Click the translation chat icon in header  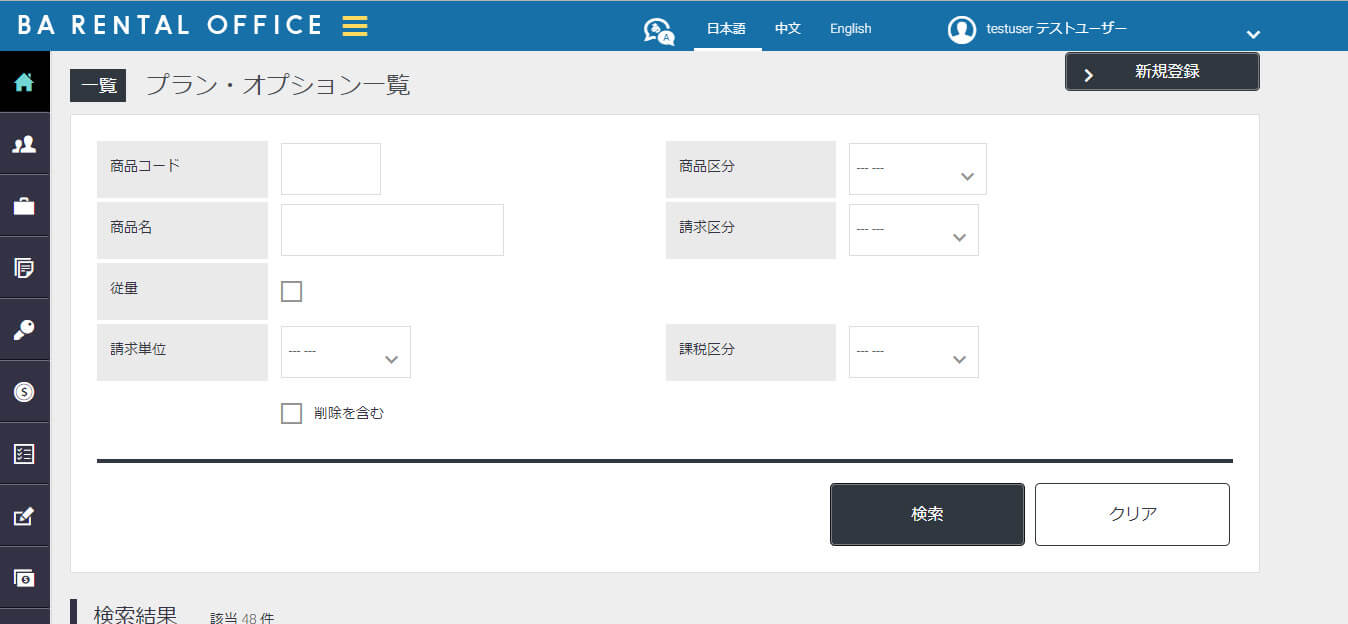(x=658, y=31)
